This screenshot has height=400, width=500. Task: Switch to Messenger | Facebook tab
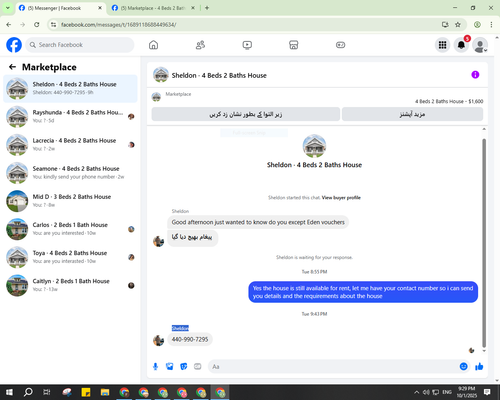[x=60, y=8]
